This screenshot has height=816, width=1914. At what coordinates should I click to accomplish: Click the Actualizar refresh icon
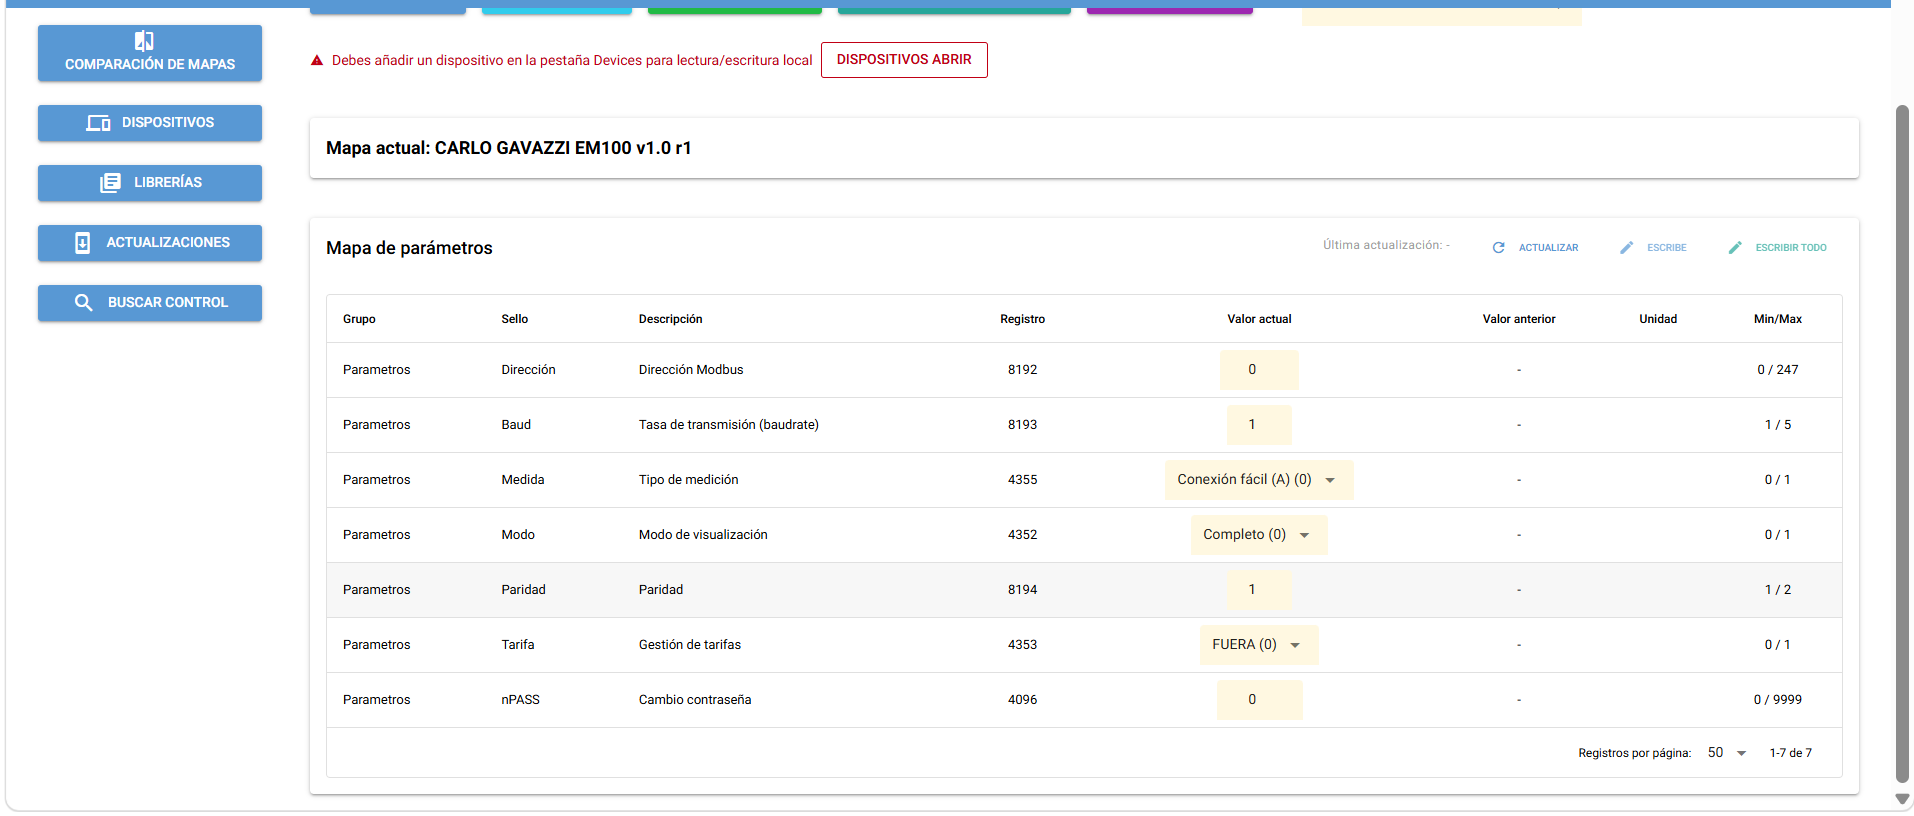coord(1498,248)
